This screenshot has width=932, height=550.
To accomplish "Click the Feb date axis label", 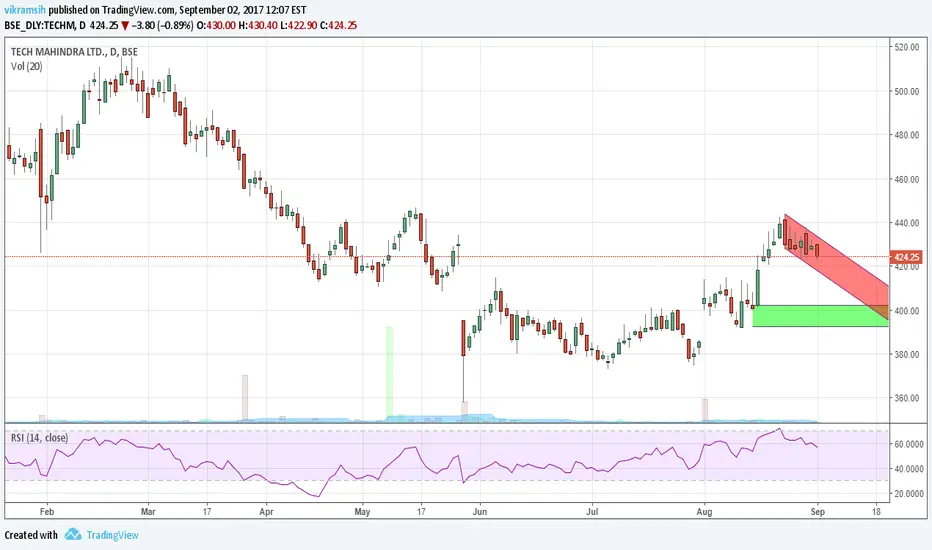I will click(x=47, y=511).
